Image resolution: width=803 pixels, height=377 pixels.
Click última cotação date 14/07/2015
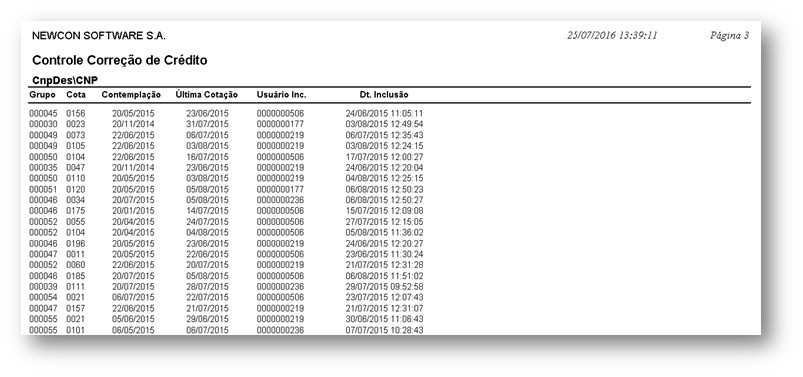[207, 211]
